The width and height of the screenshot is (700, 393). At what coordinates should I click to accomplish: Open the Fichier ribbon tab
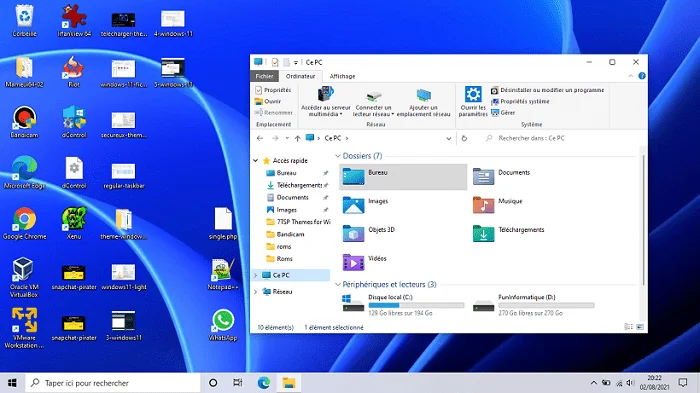(x=264, y=76)
